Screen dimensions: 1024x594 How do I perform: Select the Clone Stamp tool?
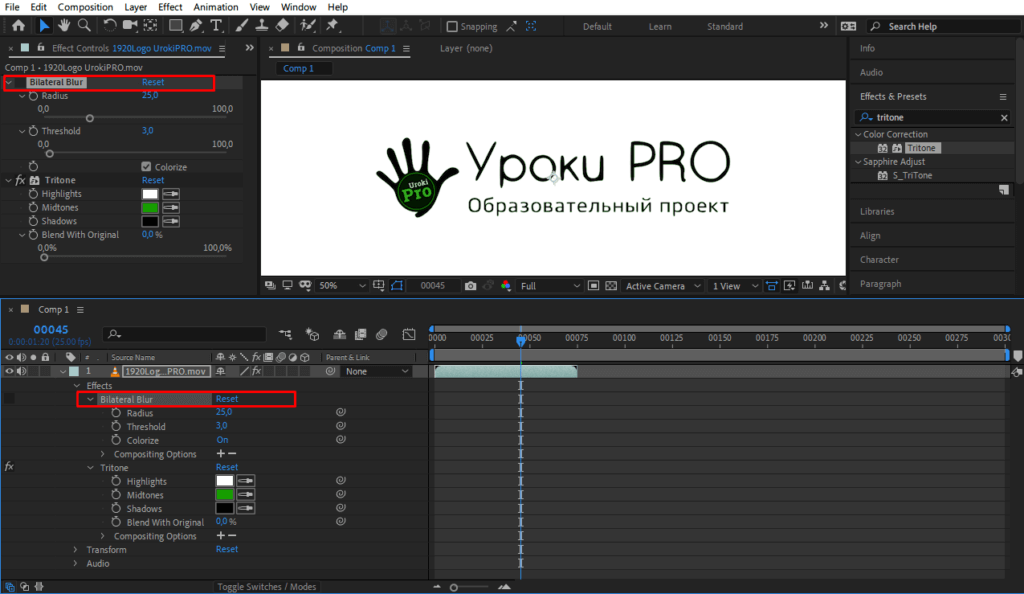(x=261, y=26)
